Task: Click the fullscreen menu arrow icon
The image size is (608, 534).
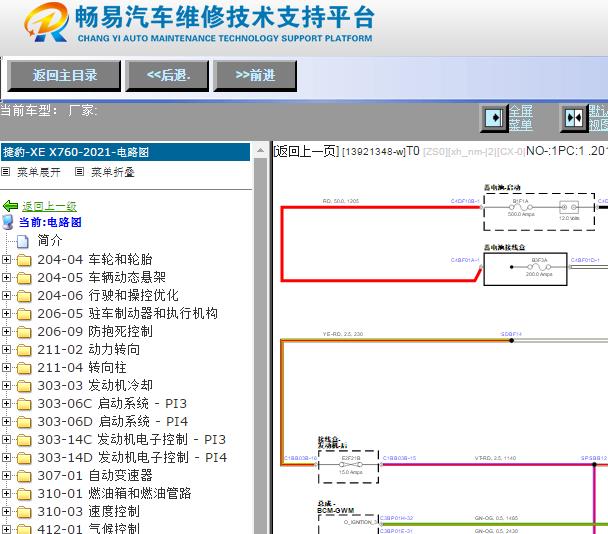Action: click(x=494, y=118)
